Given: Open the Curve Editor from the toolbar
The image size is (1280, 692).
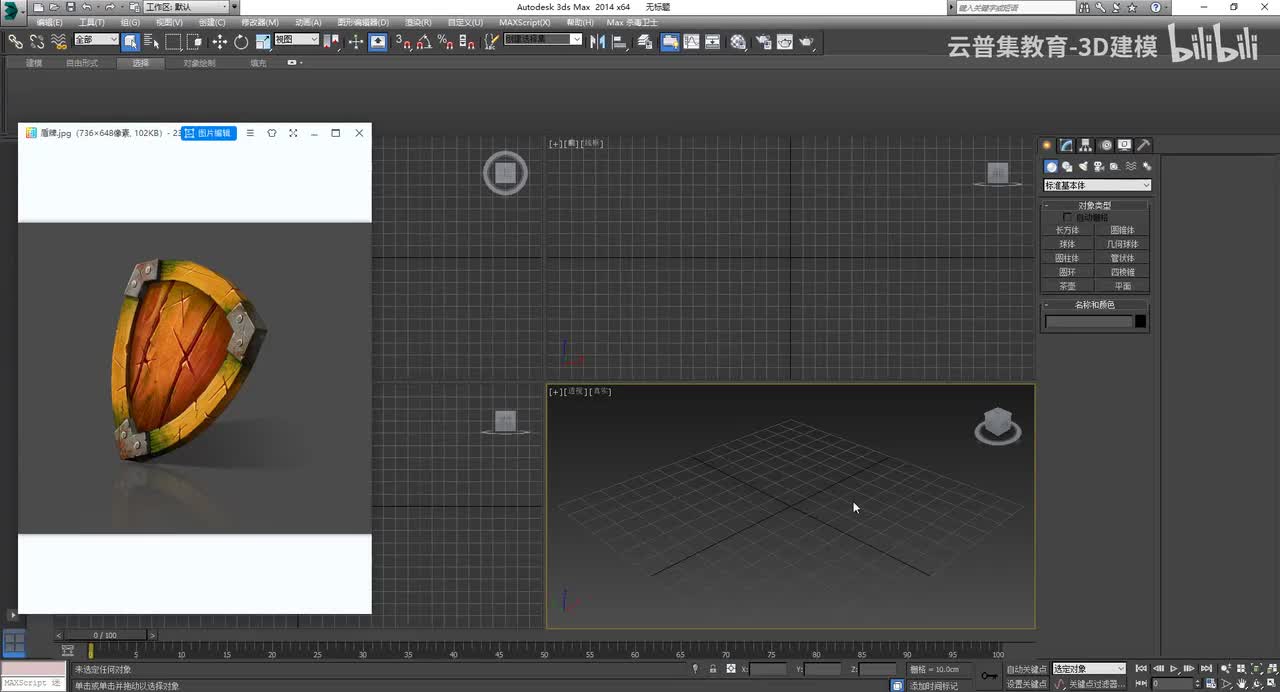Looking at the screenshot, I should (691, 42).
